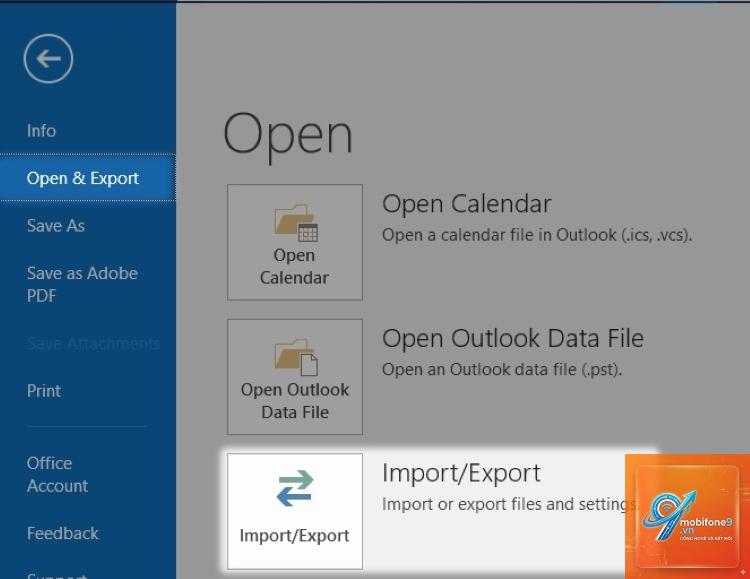Image resolution: width=750 pixels, height=579 pixels.
Task: Click the folder with document icon
Action: click(296, 357)
